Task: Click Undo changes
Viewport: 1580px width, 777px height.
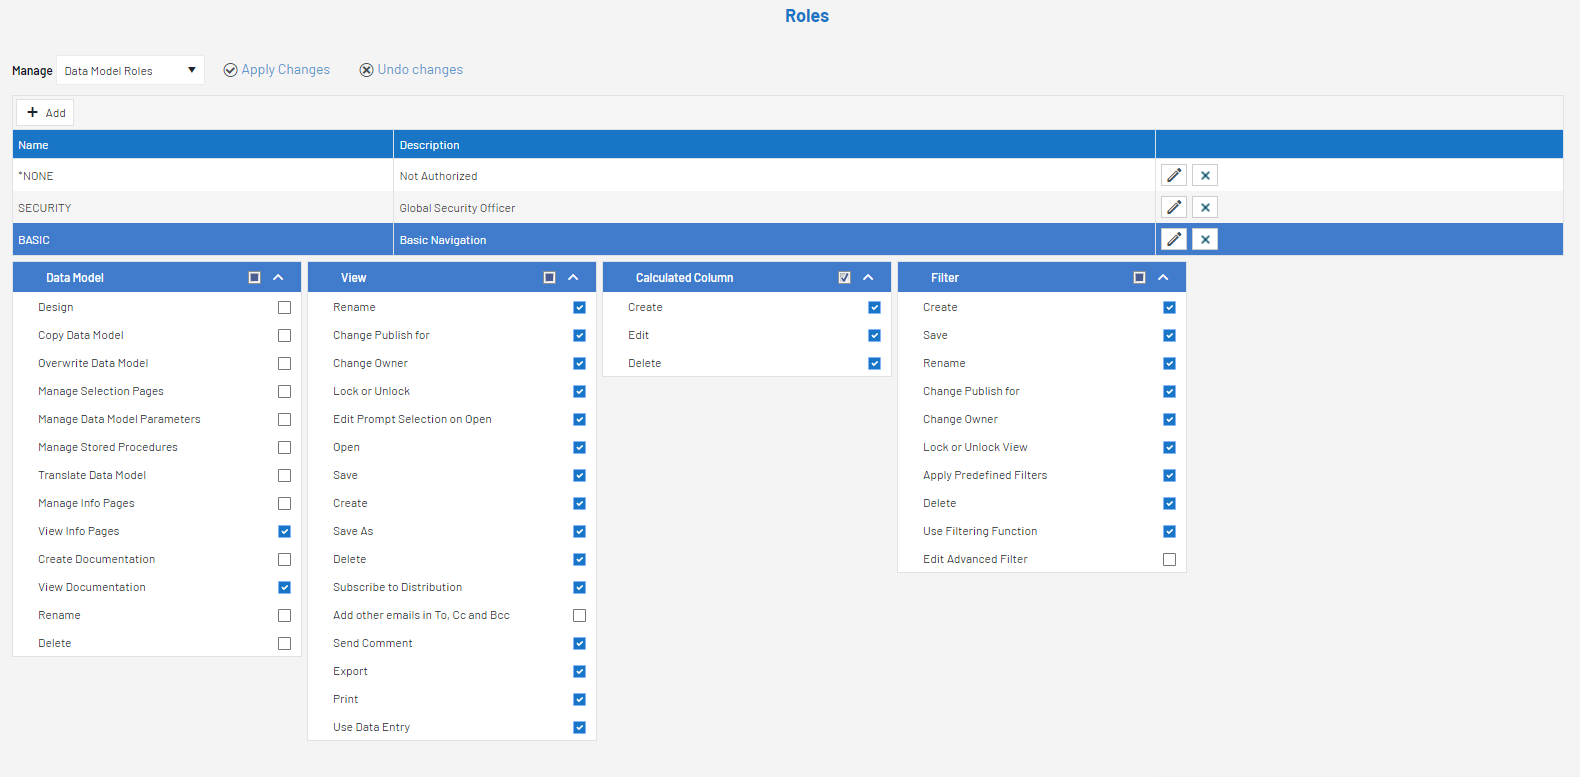Action: [x=411, y=70]
